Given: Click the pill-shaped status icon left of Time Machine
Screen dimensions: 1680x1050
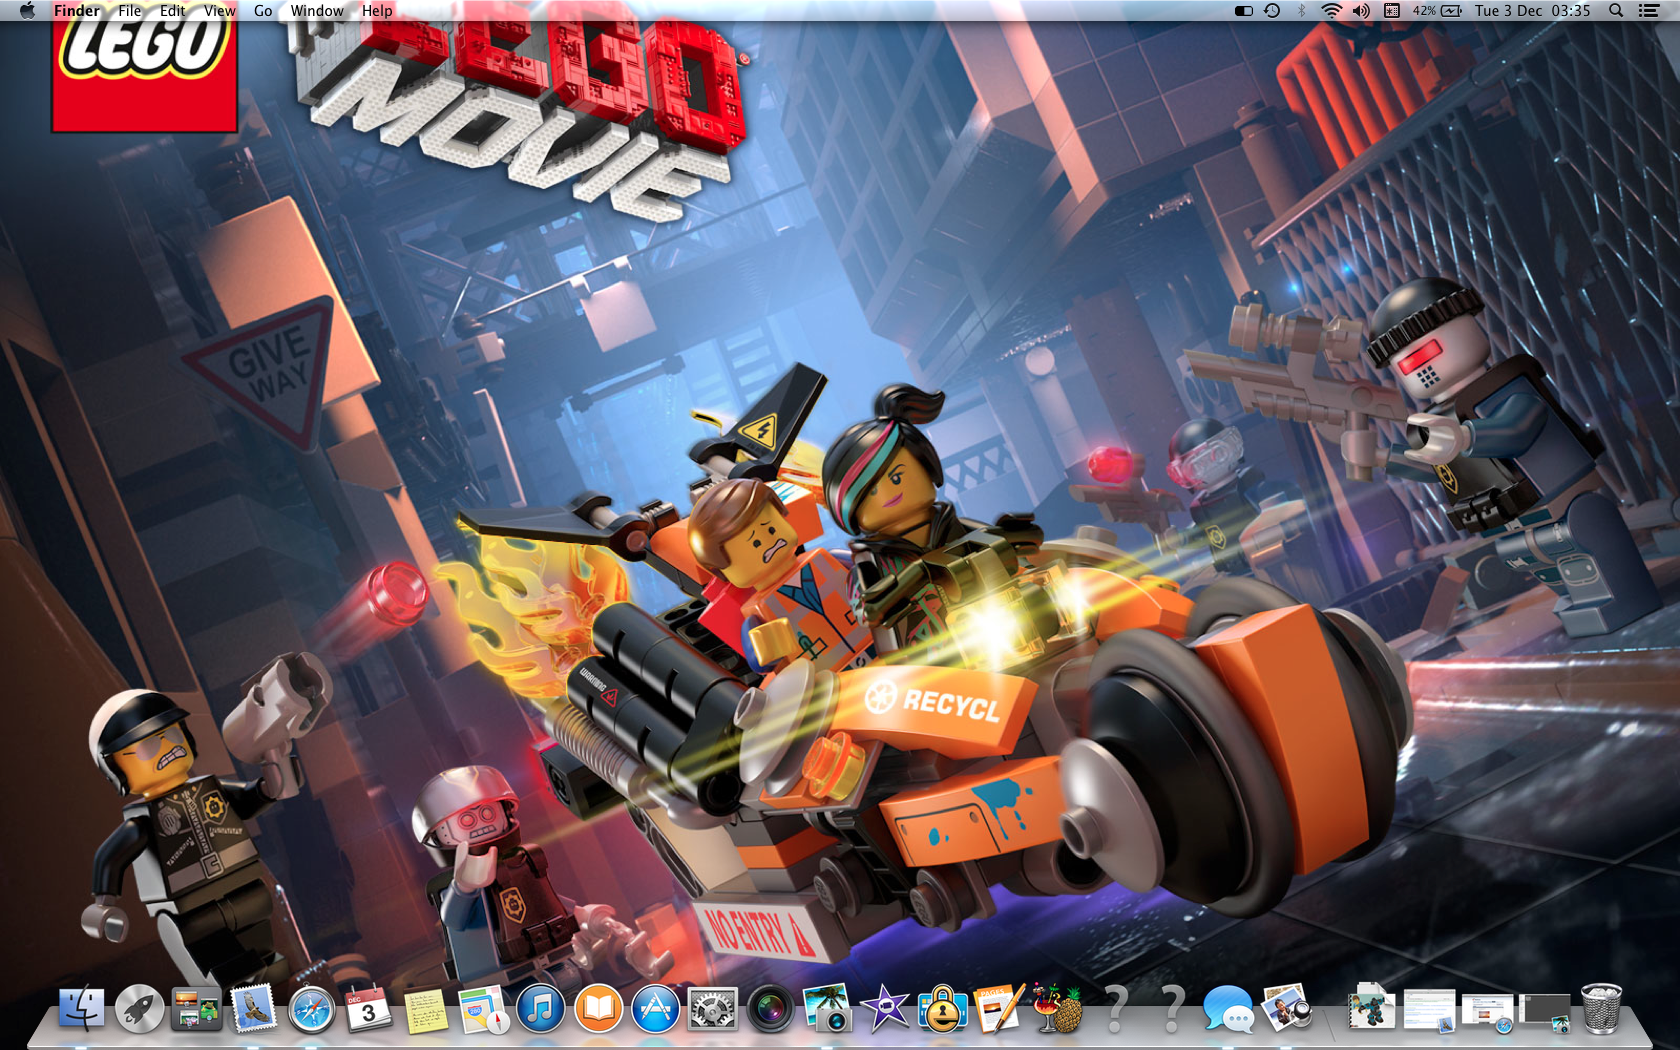Looking at the screenshot, I should tap(1243, 11).
